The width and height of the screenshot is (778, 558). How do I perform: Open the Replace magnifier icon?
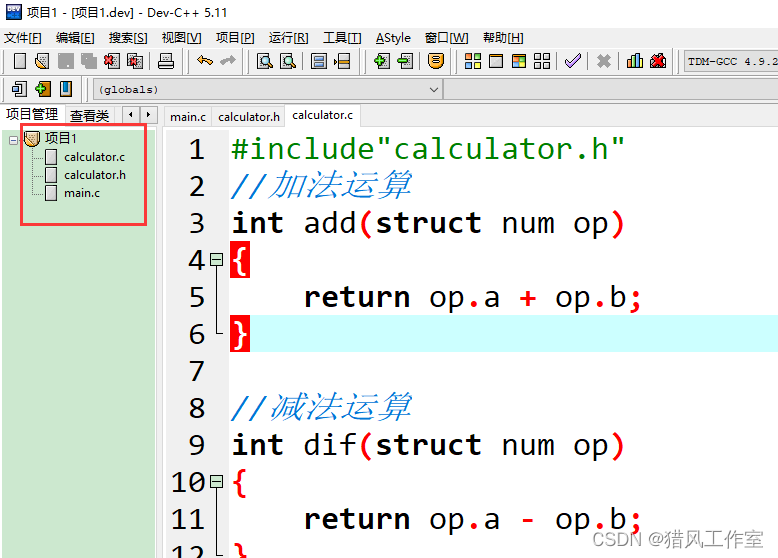point(288,61)
